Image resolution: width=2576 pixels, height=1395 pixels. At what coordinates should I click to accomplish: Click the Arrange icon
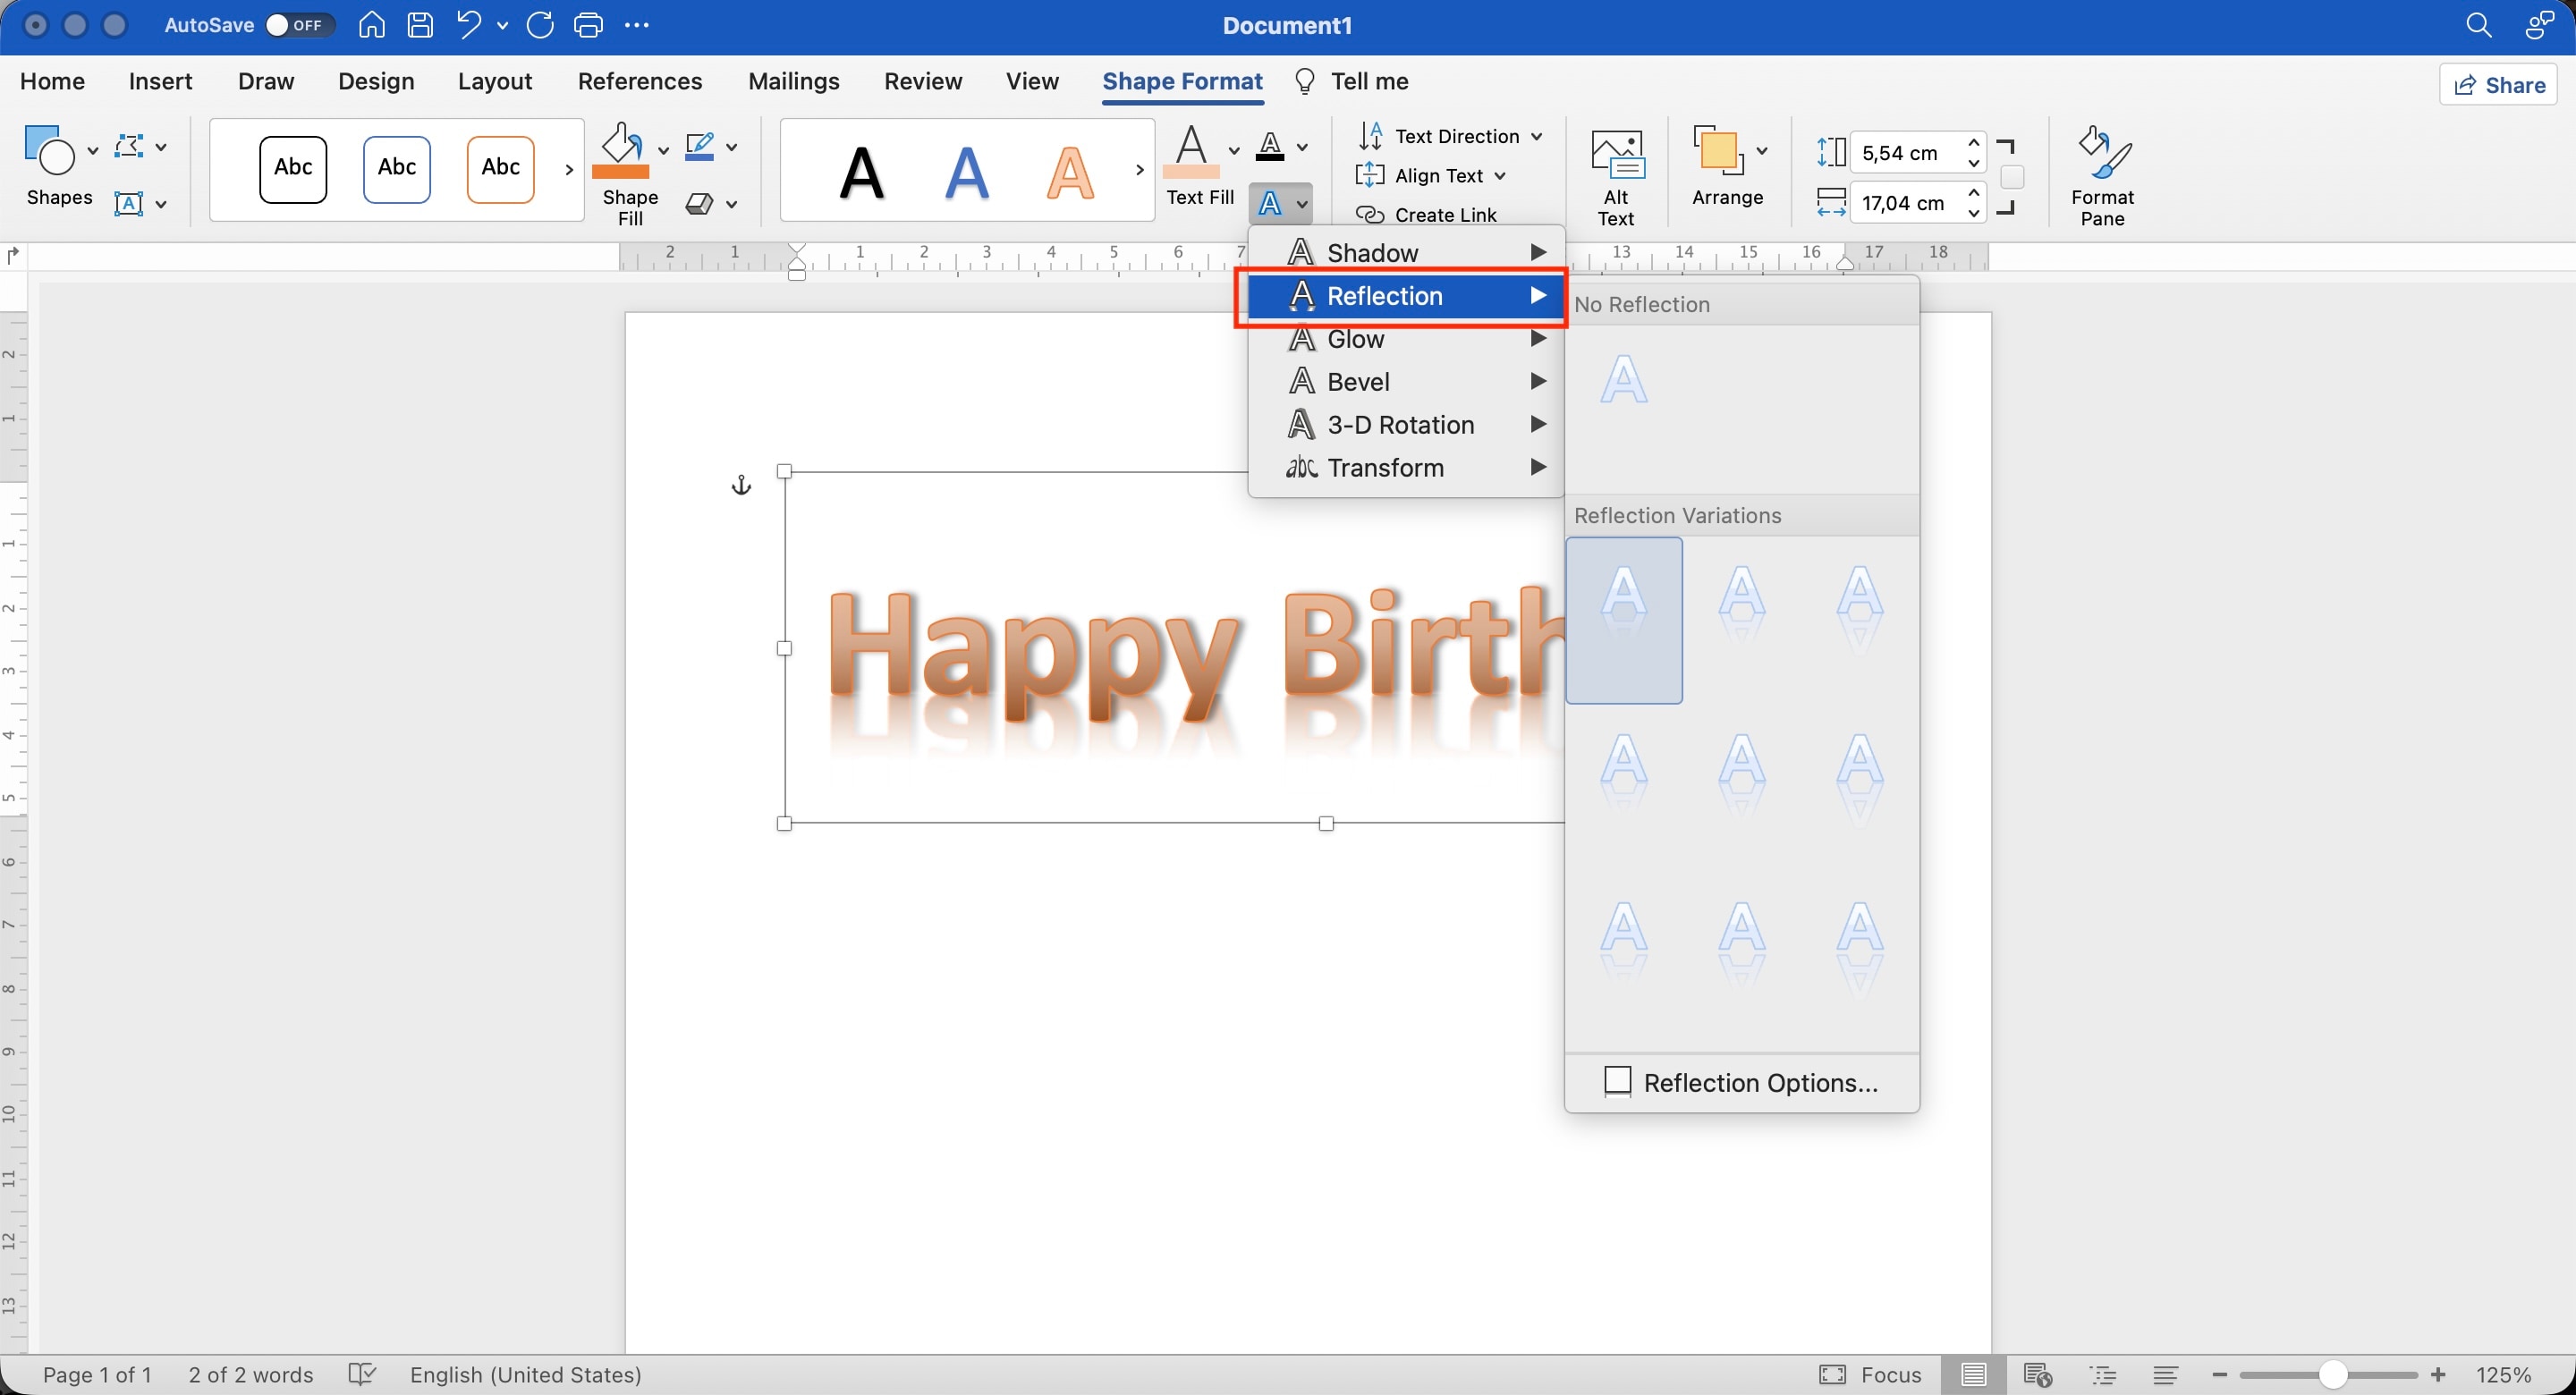[1718, 151]
